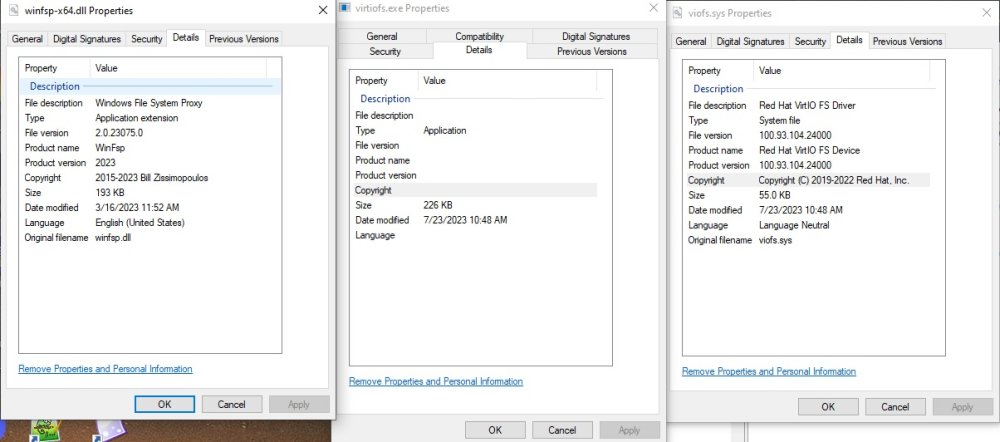Screen dimensions: 1000x442
Task: Select Details tab in winfsp-x64.dll Properties
Action: tap(186, 38)
